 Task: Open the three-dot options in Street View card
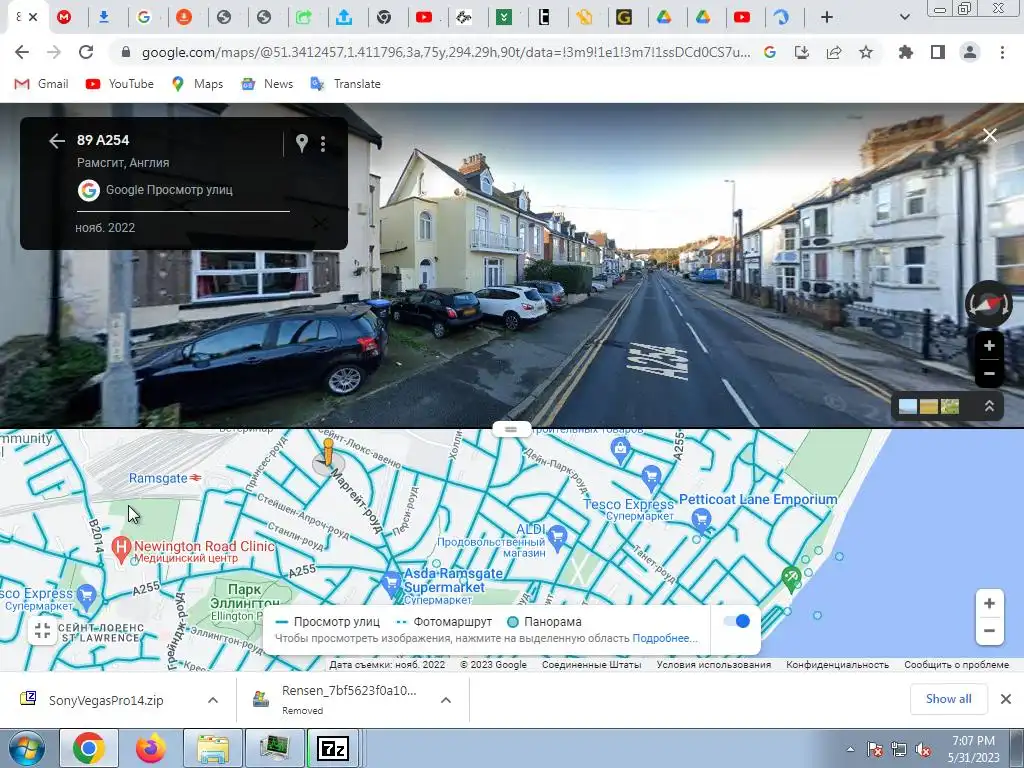point(323,143)
